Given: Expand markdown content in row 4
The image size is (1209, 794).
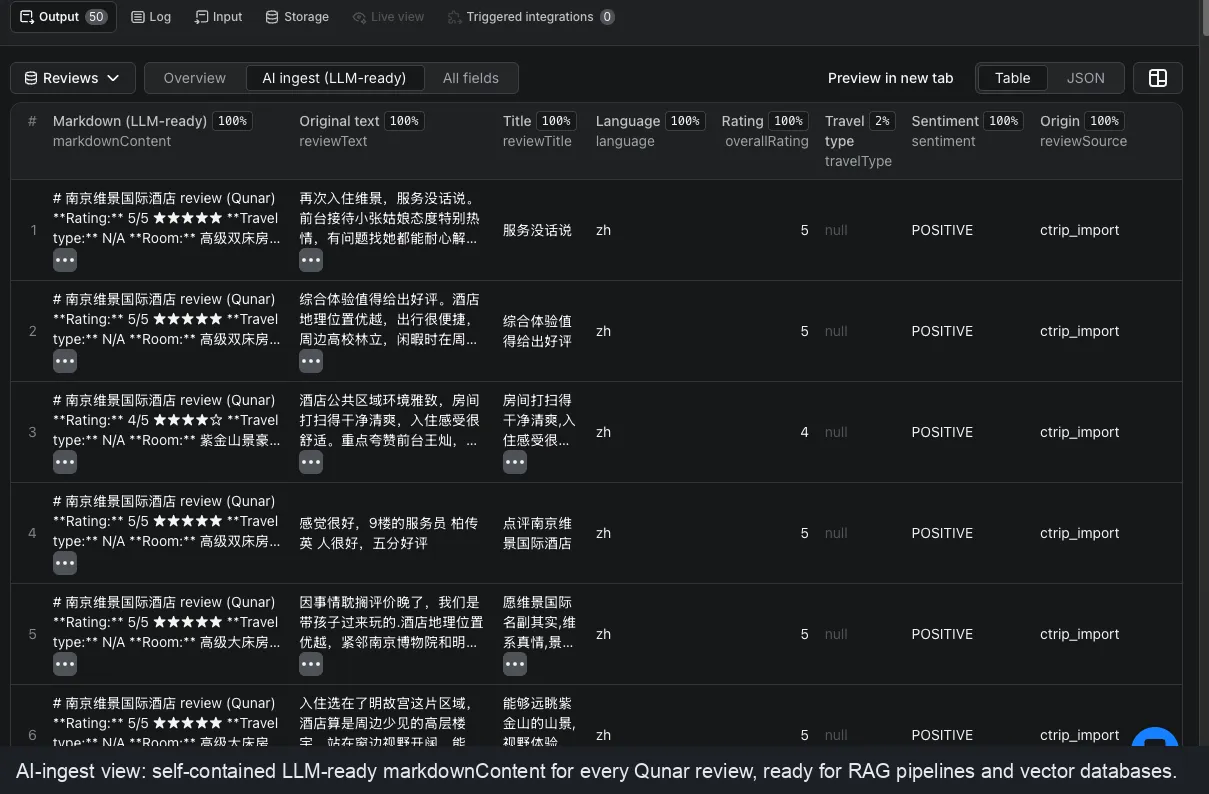Looking at the screenshot, I should (65, 563).
